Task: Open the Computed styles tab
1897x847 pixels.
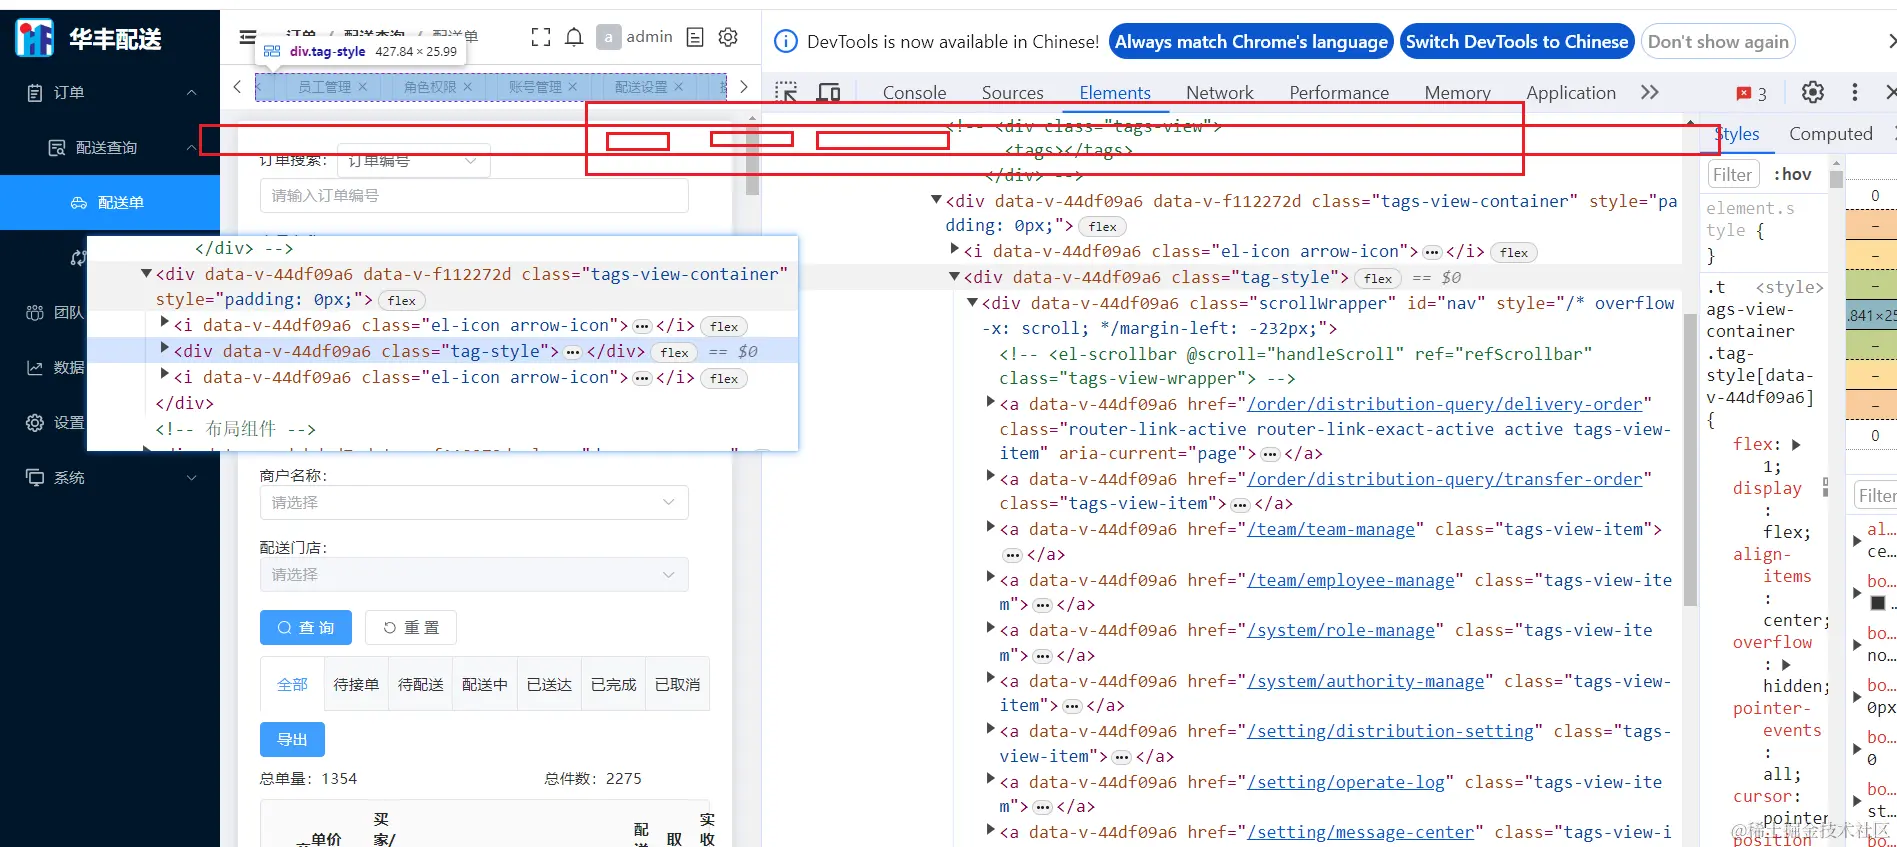Action: click(x=1830, y=134)
